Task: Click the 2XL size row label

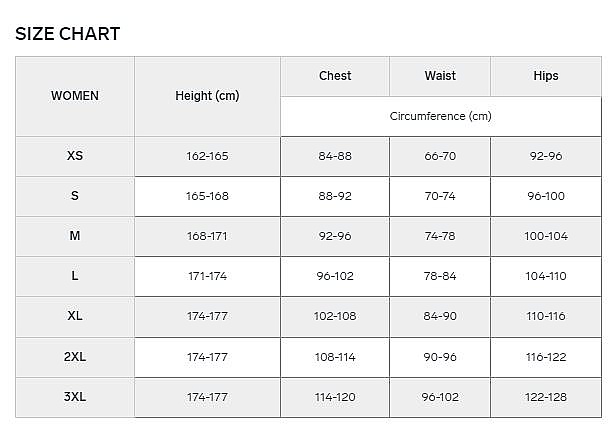Action: 75,357
